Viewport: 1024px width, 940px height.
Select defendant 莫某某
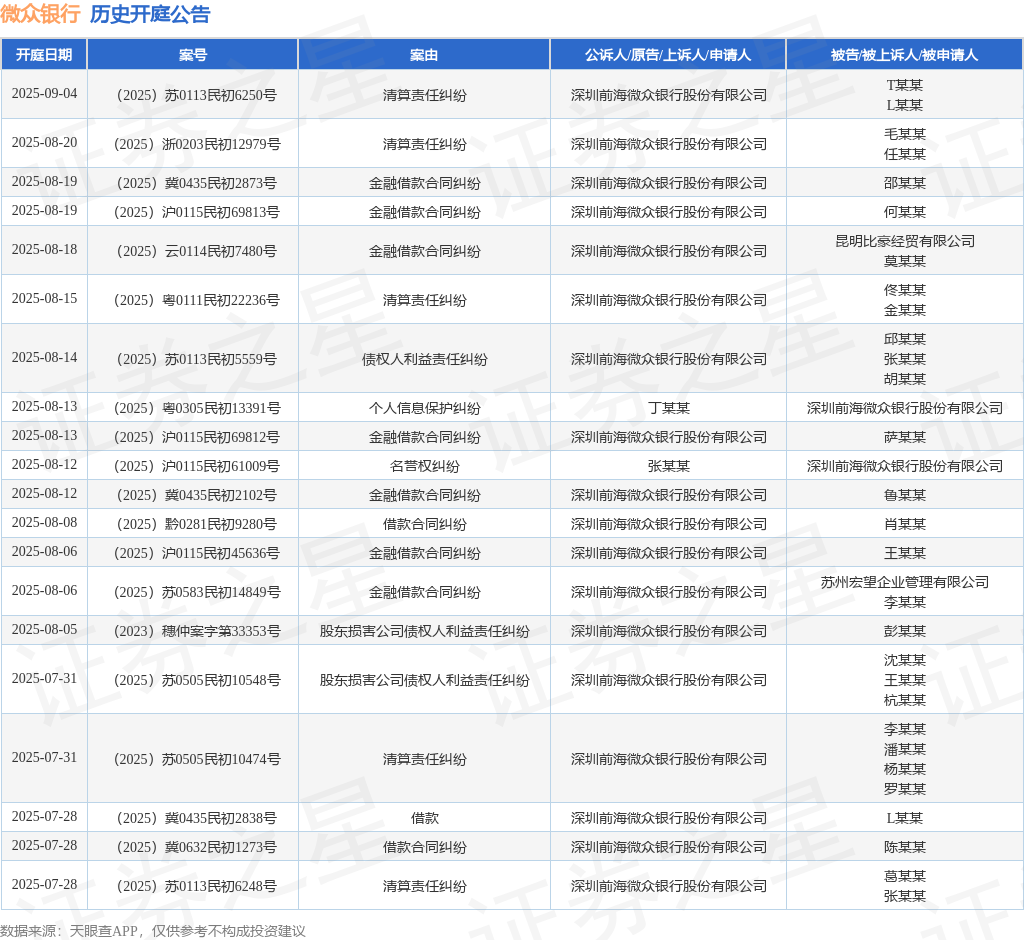click(x=904, y=261)
